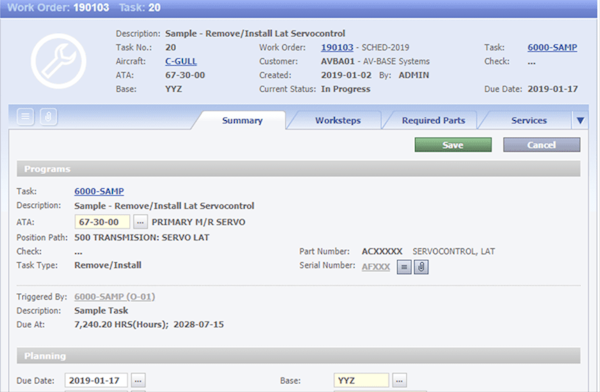This screenshot has width=600, height=392.
Task: Open the ATA code lookup ellipsis button
Action: tap(140, 222)
